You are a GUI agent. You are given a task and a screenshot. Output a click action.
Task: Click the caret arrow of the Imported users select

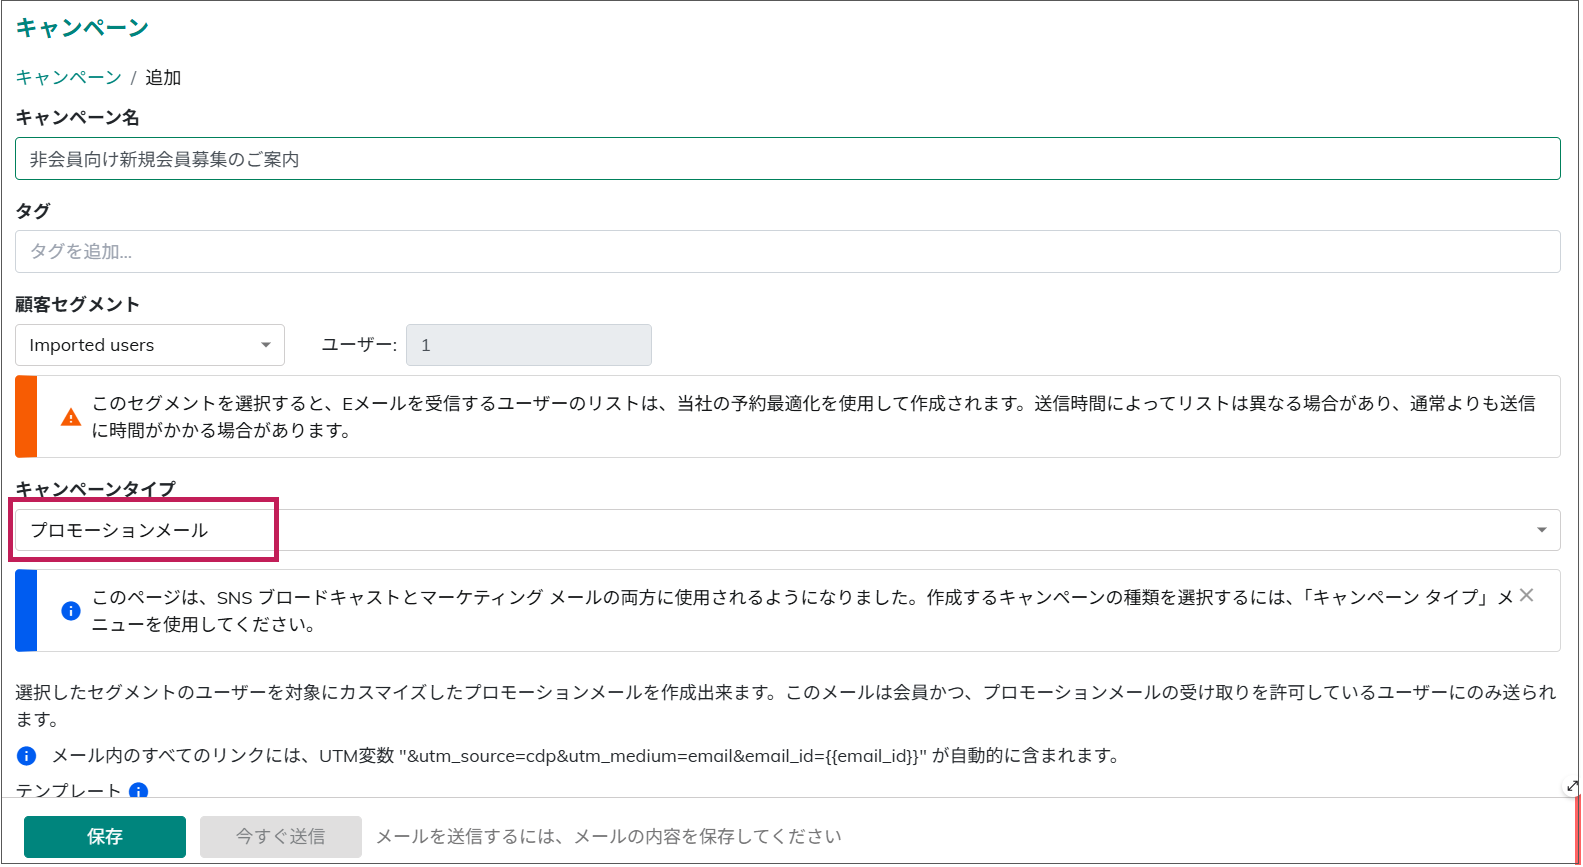pos(266,345)
